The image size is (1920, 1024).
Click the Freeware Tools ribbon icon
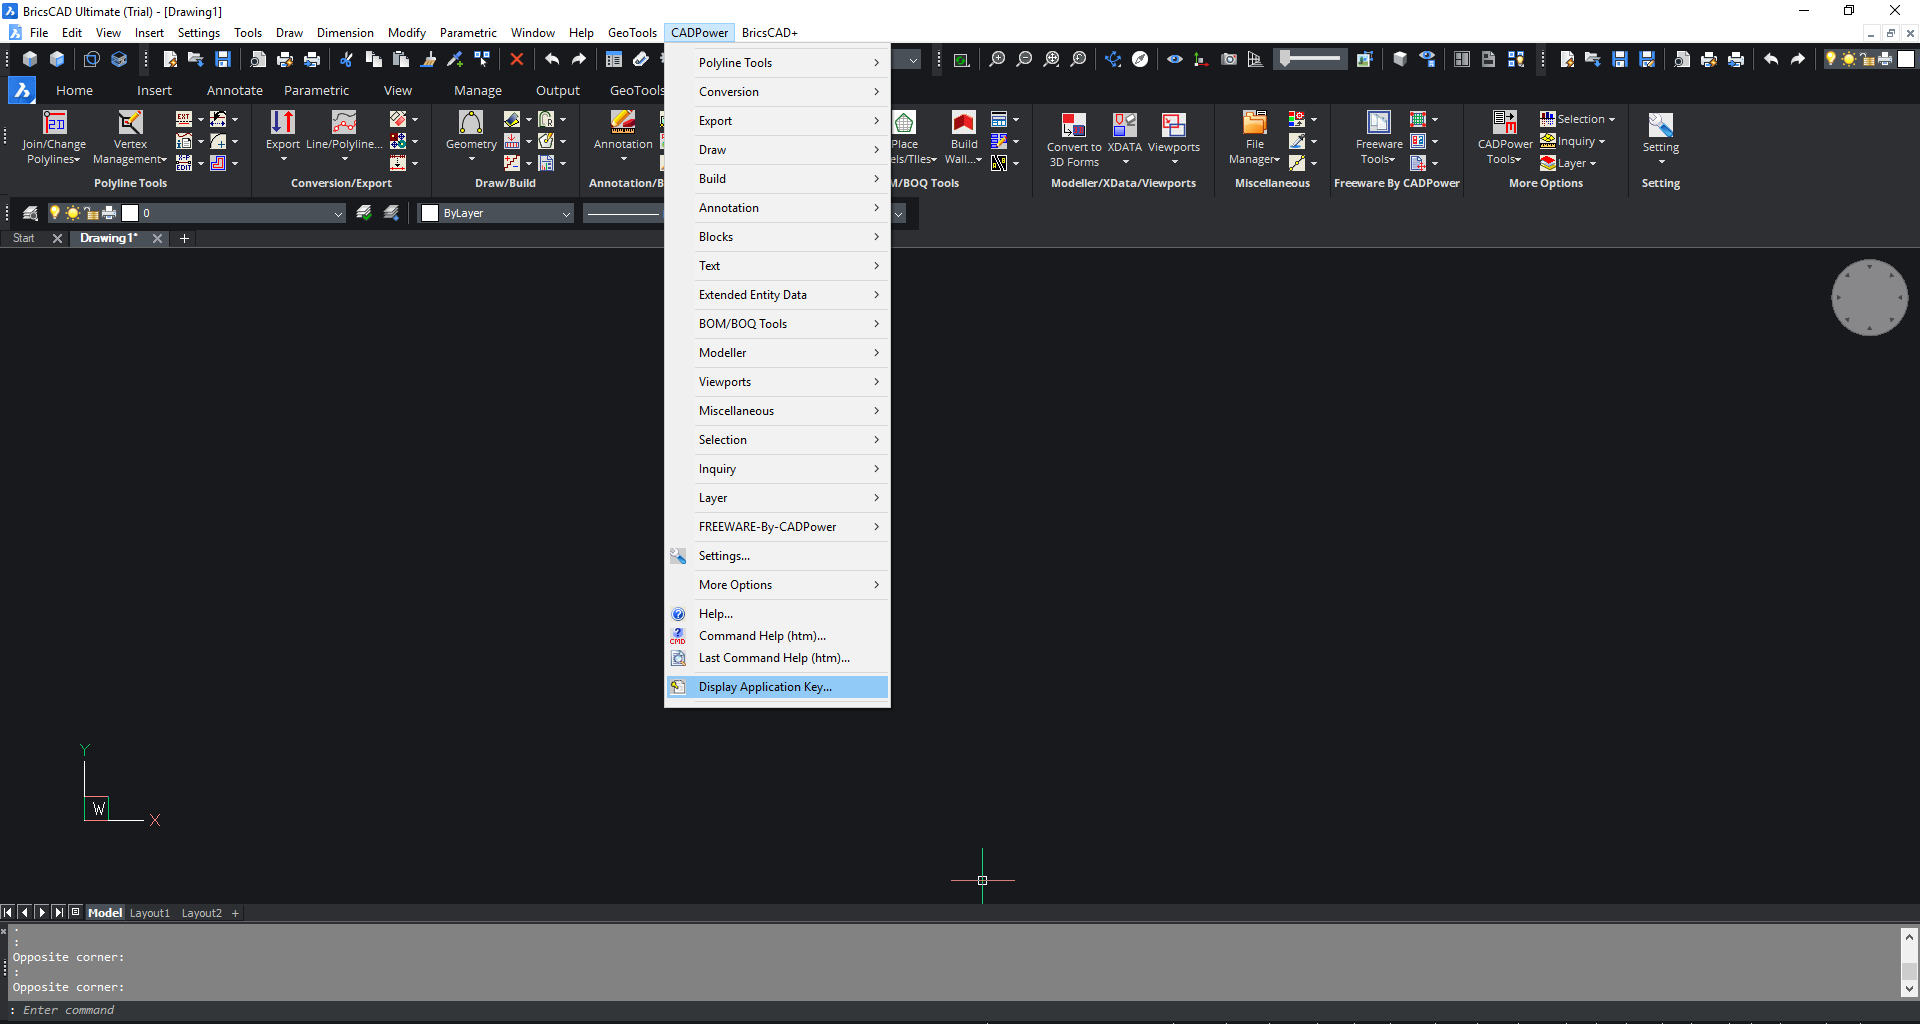click(1379, 123)
